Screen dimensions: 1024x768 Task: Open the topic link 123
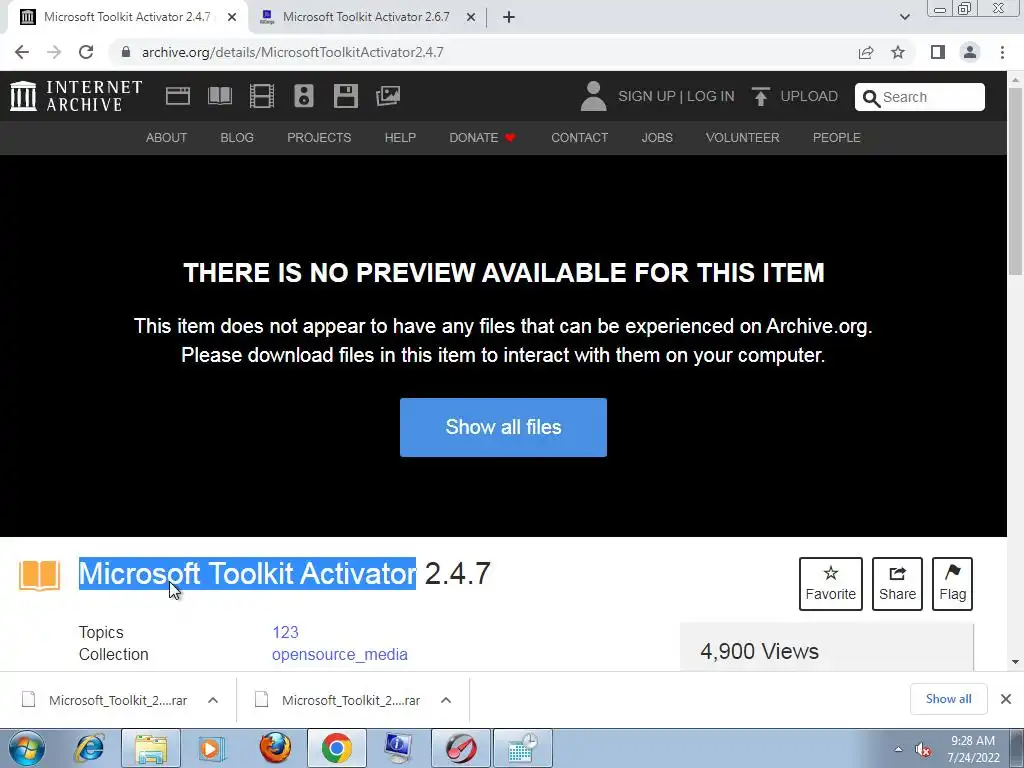(285, 632)
